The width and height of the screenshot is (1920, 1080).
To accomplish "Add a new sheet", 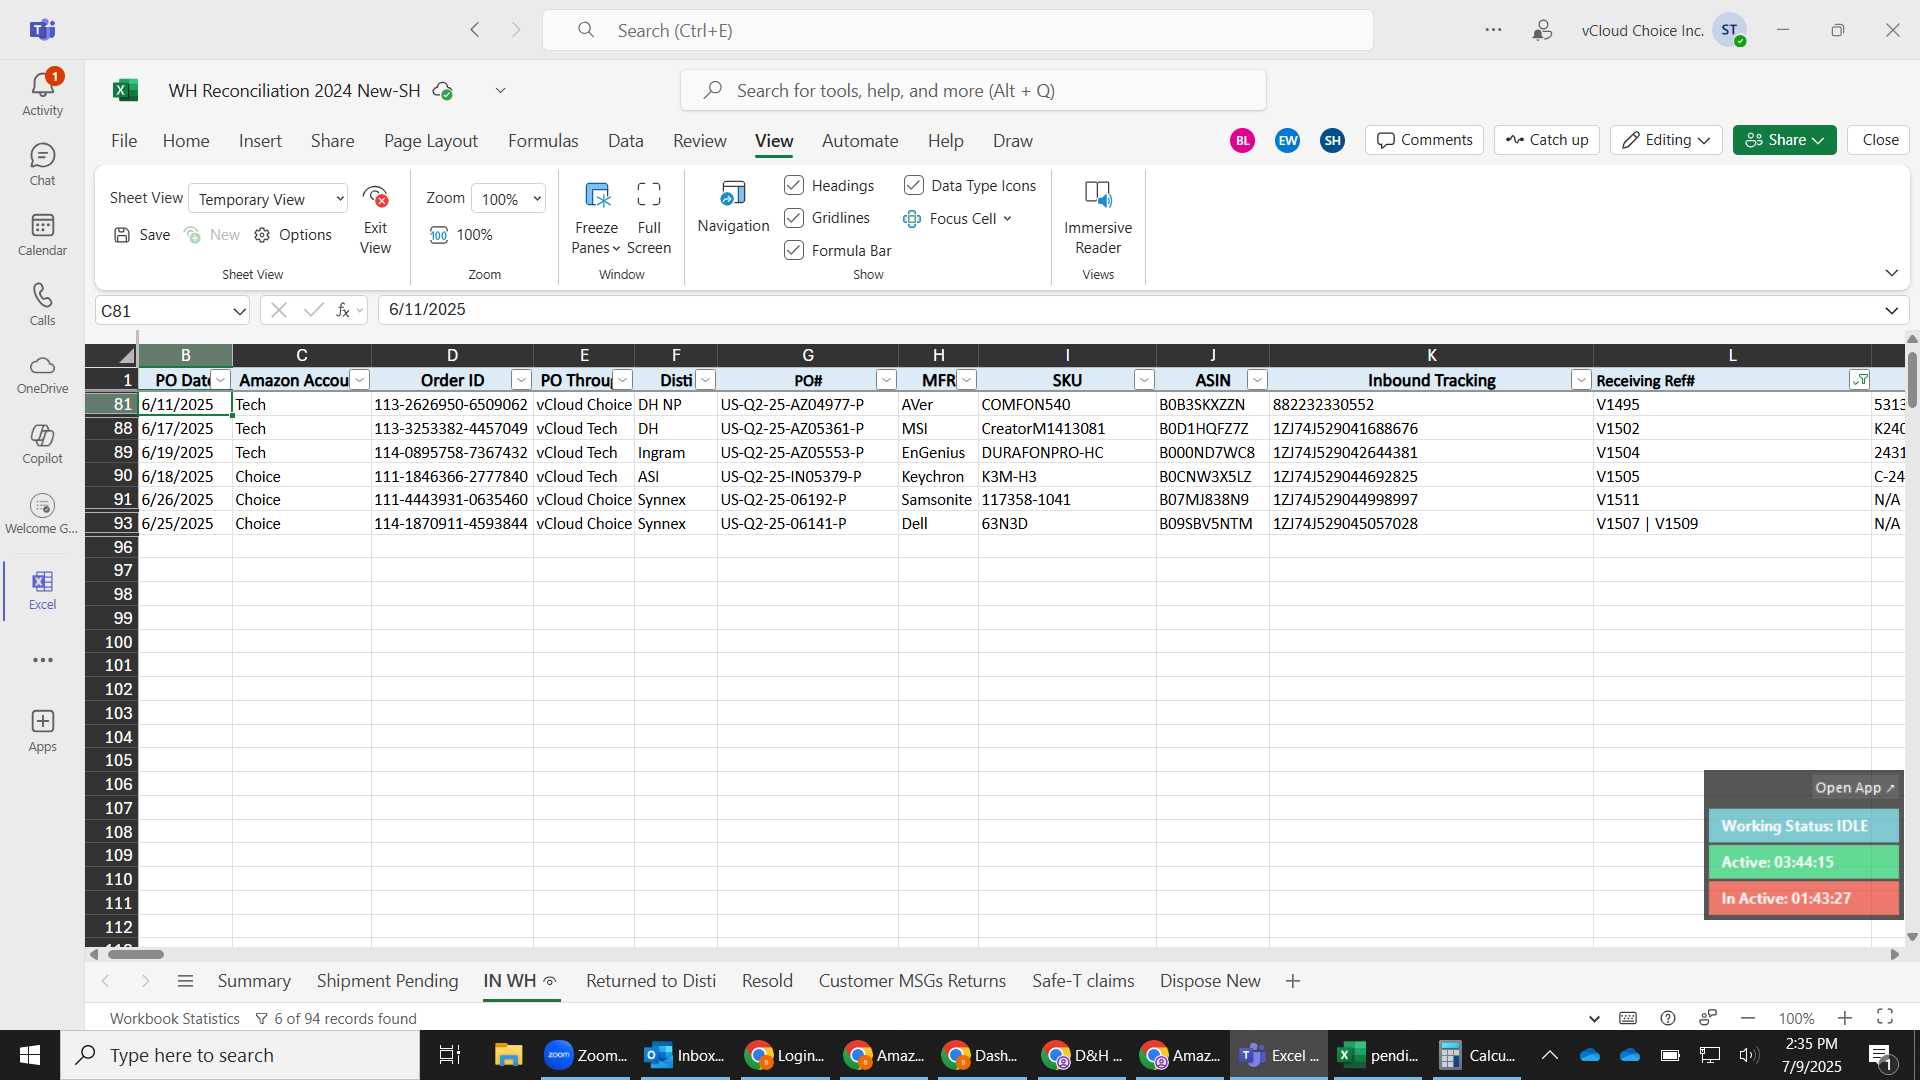I will (x=1293, y=981).
